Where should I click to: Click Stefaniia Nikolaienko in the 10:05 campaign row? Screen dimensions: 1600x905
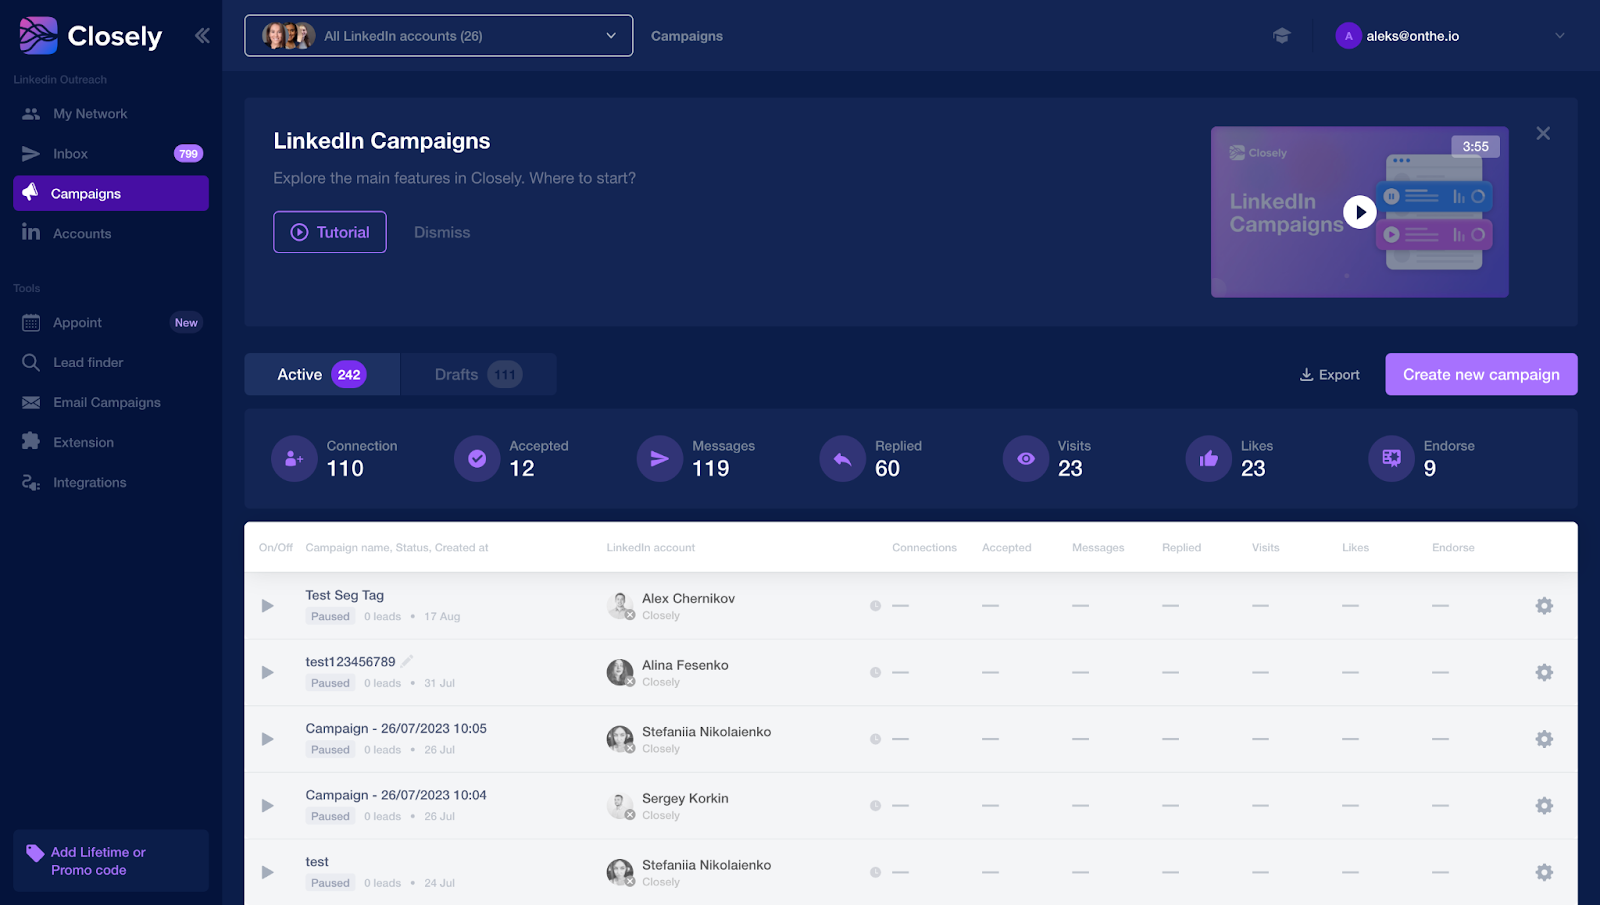point(706,732)
